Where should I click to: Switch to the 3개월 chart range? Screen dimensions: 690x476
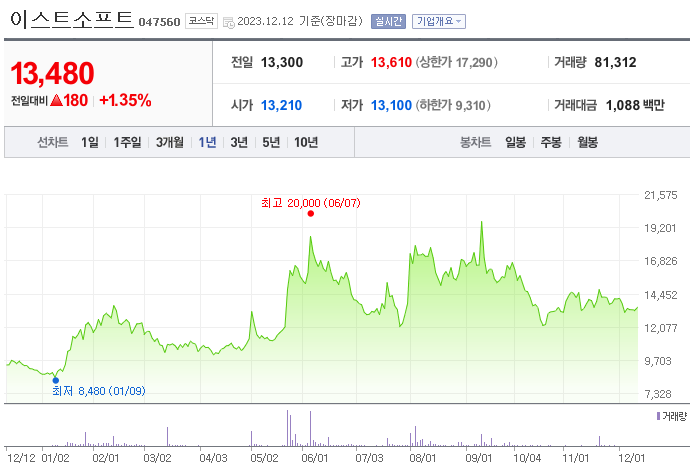coord(170,142)
